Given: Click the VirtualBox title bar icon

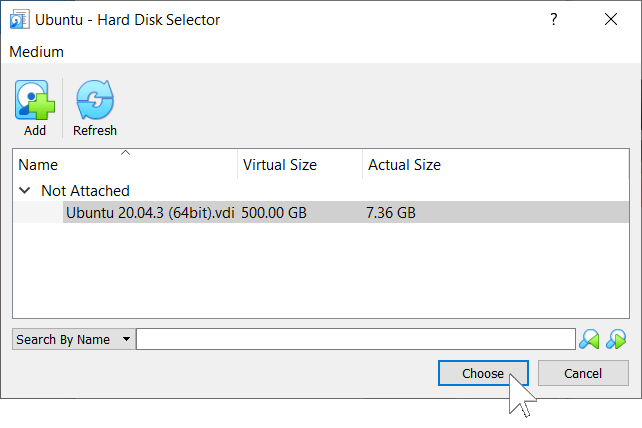Looking at the screenshot, I should tap(19, 20).
